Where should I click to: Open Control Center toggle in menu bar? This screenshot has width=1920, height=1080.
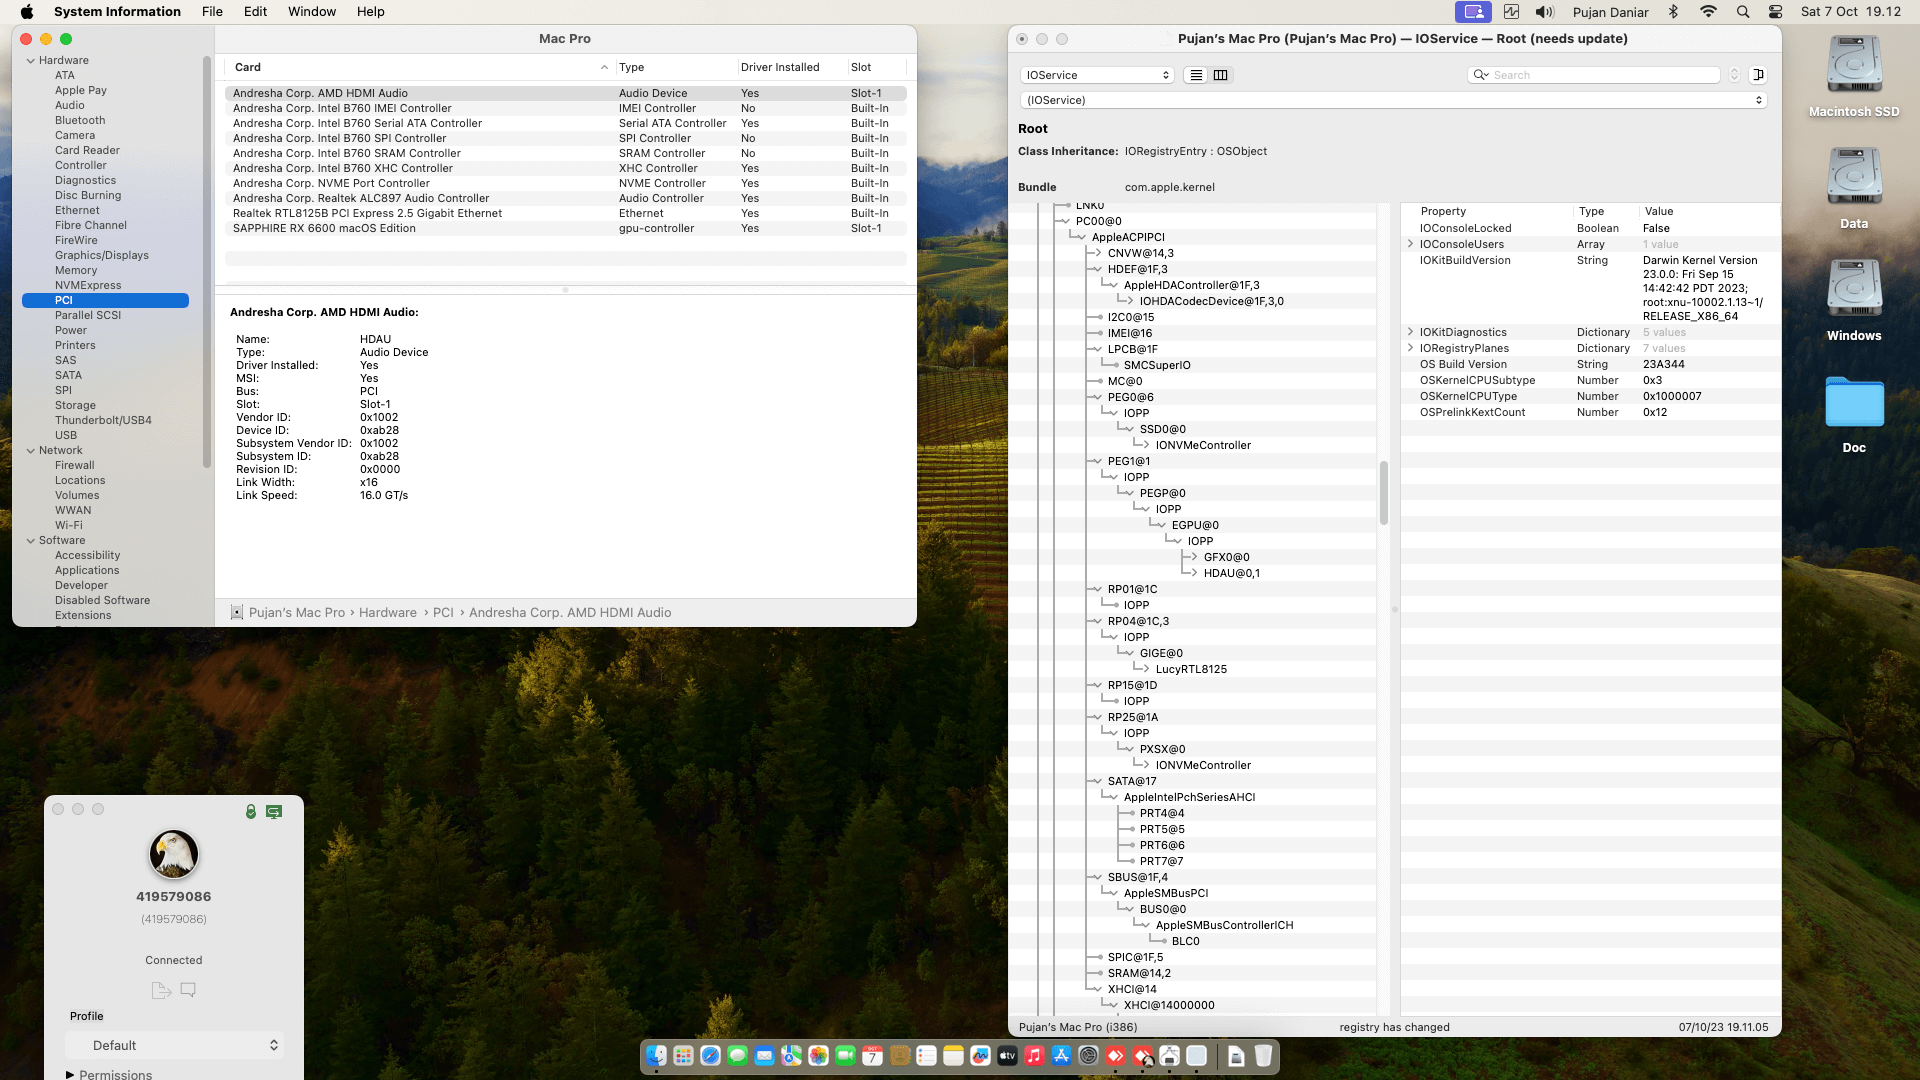tap(1775, 12)
